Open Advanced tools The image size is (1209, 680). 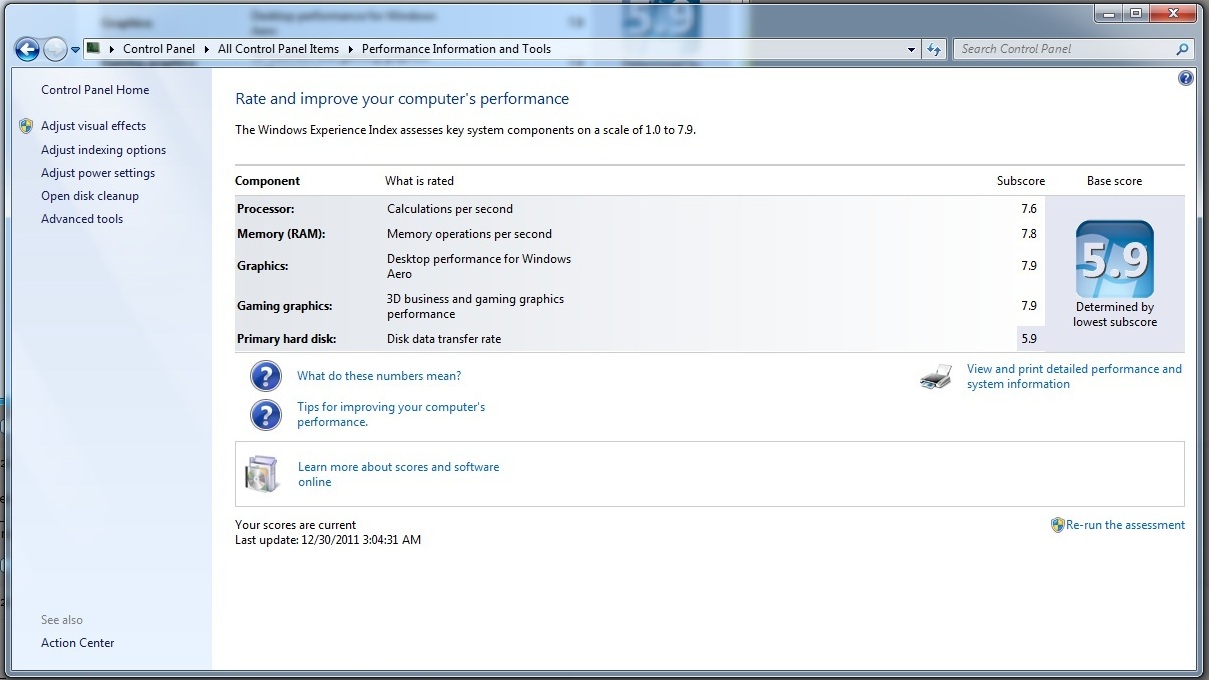82,219
